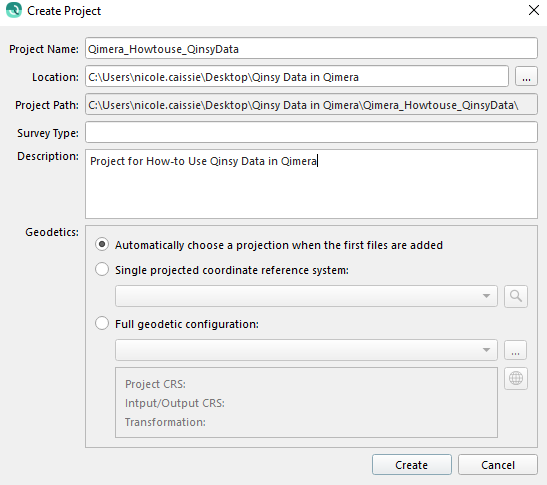Click the Cancel button
The image size is (547, 485).
pos(498,465)
